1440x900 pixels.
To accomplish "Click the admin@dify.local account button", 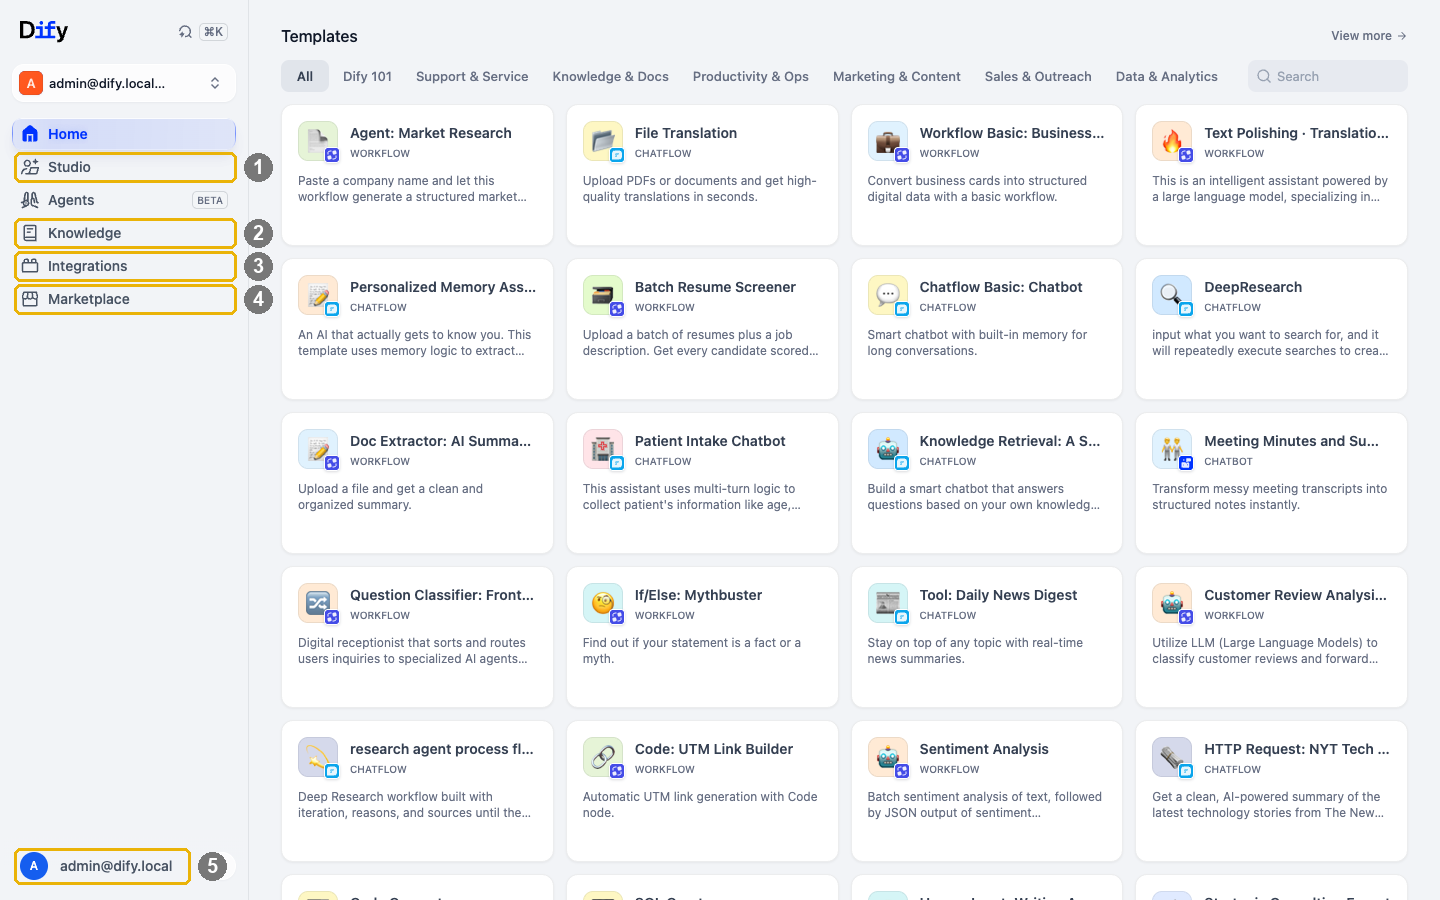I will pyautogui.click(x=102, y=866).
